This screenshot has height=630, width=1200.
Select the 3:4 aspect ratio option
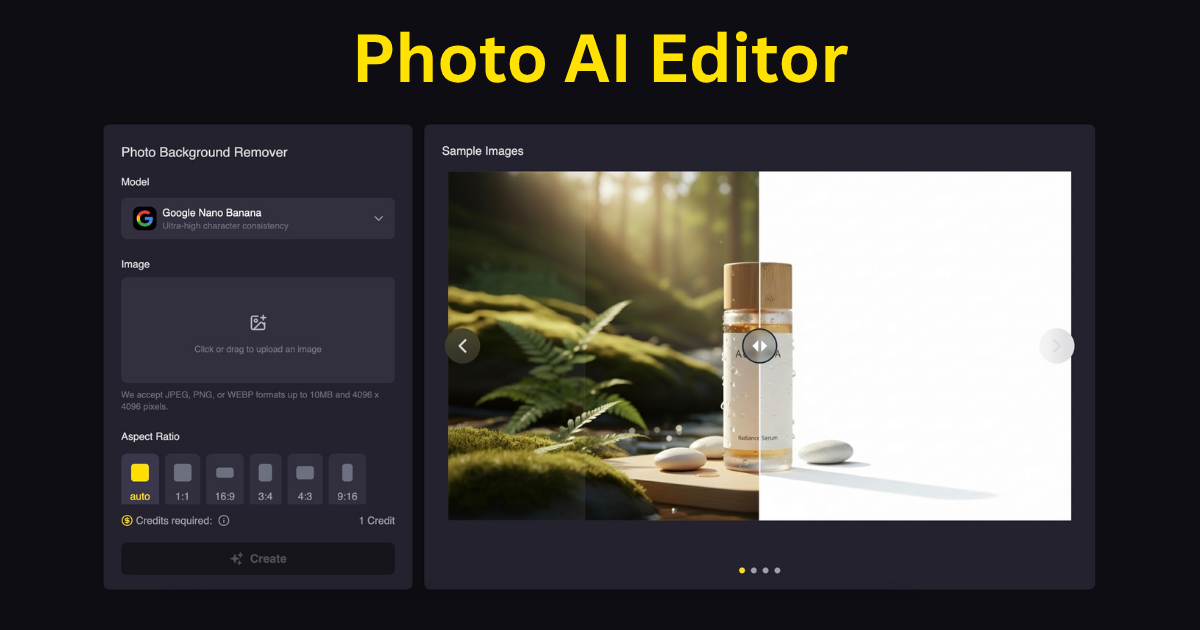[x=265, y=473]
